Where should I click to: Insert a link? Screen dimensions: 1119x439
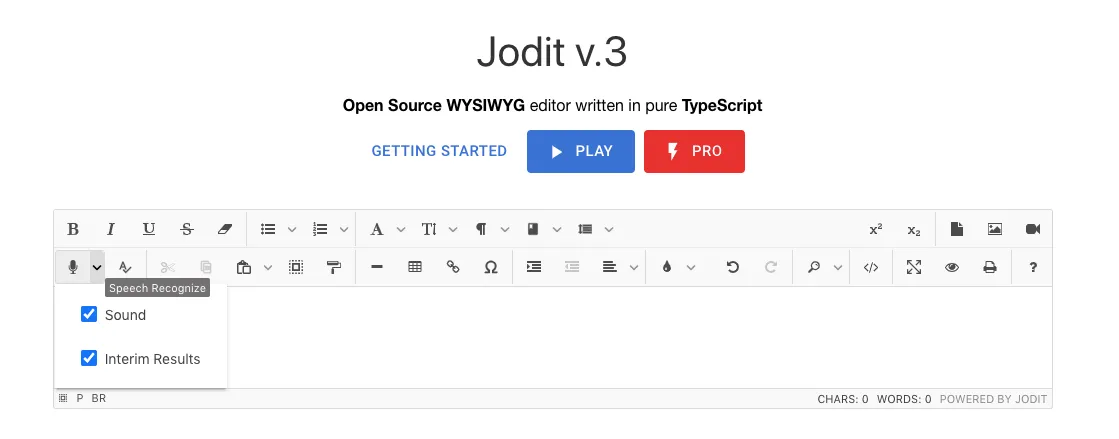coord(453,267)
